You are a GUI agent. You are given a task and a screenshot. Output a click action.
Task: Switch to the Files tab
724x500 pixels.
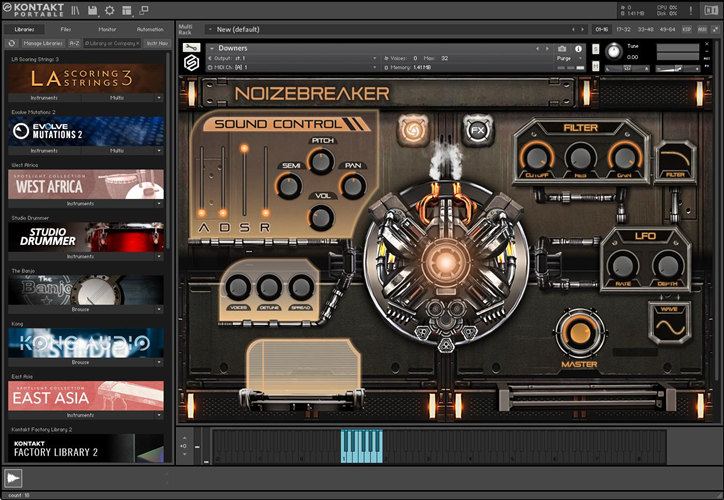(x=65, y=29)
